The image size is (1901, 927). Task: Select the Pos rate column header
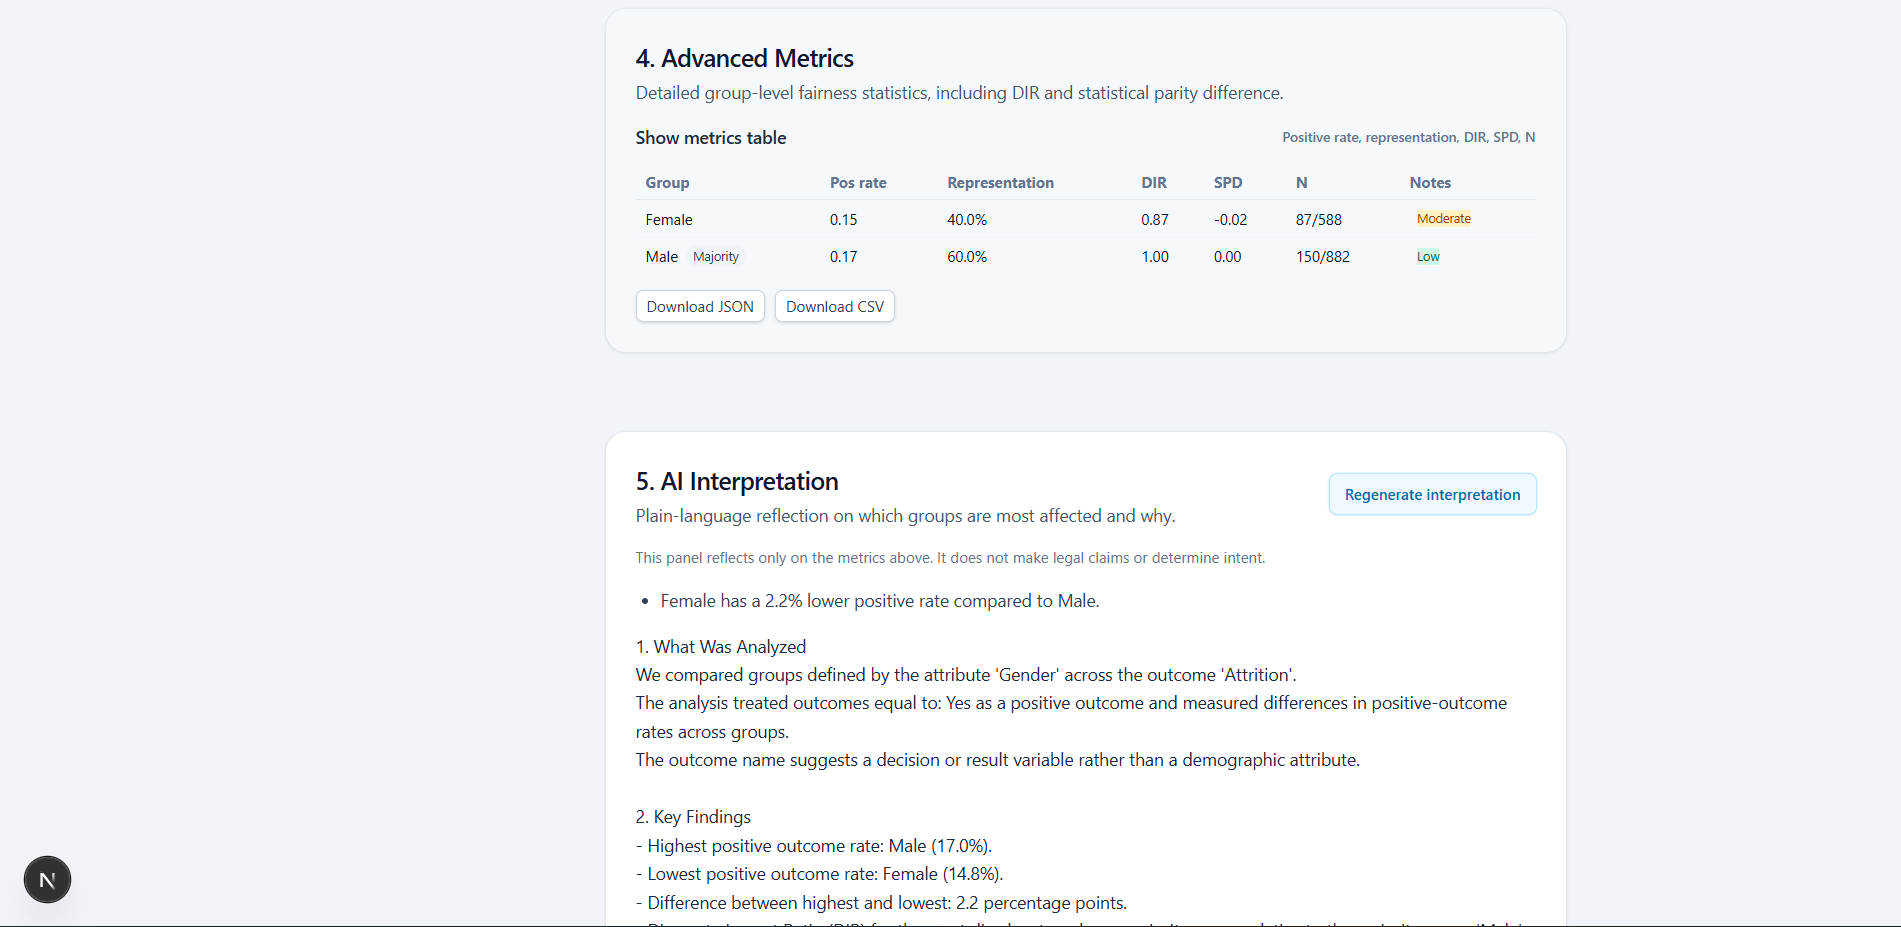(857, 183)
